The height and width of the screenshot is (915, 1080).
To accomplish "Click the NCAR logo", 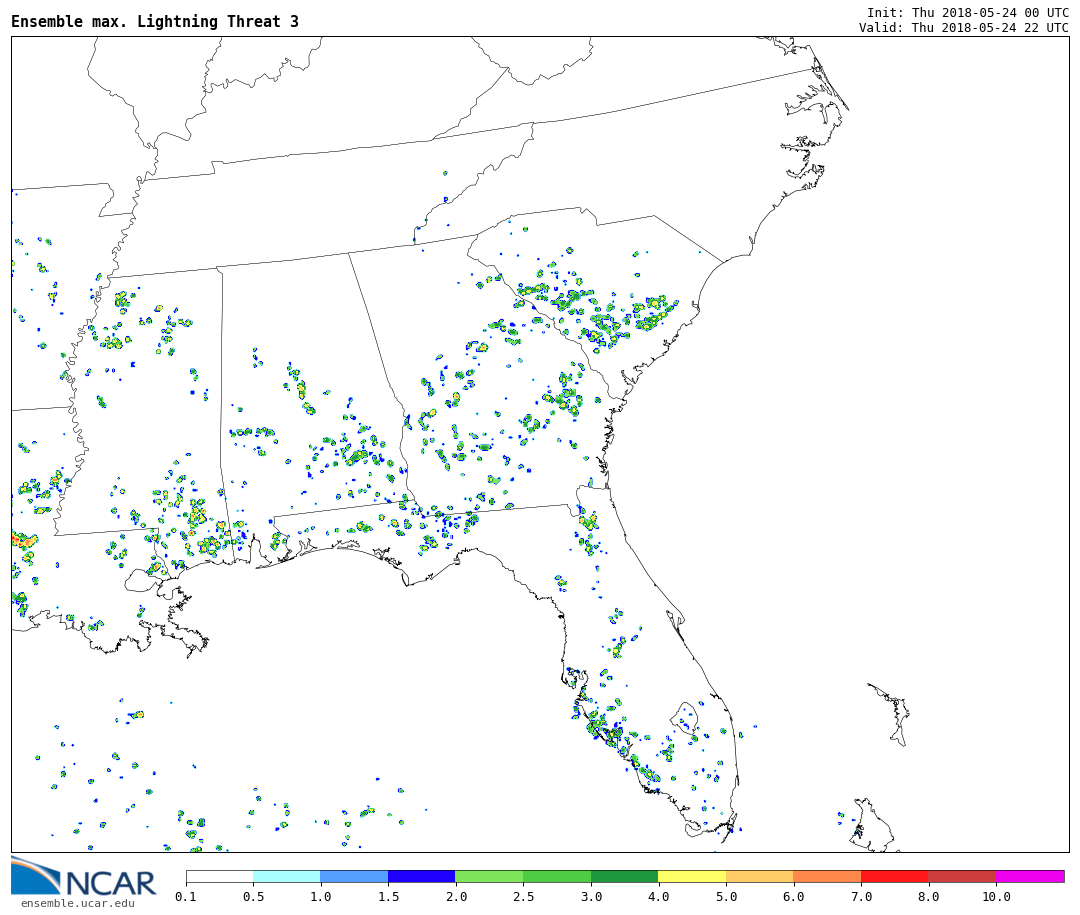I will click(84, 878).
